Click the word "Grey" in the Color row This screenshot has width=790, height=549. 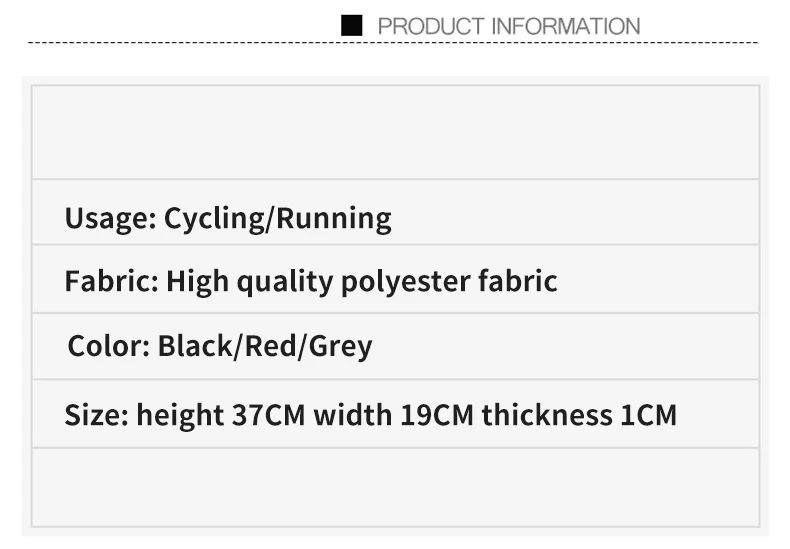(x=340, y=346)
